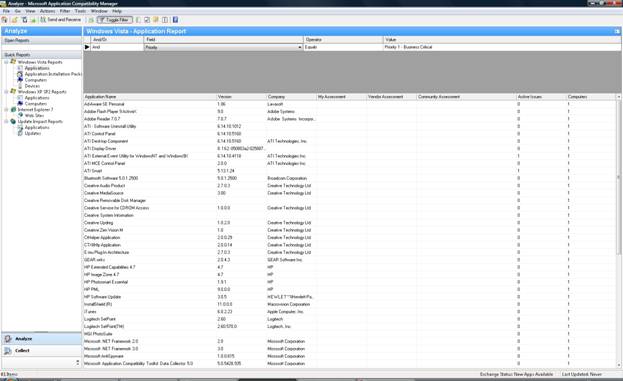Sort by the Active Issues column header
Screen dimensions: 623x381
pyautogui.click(x=541, y=97)
